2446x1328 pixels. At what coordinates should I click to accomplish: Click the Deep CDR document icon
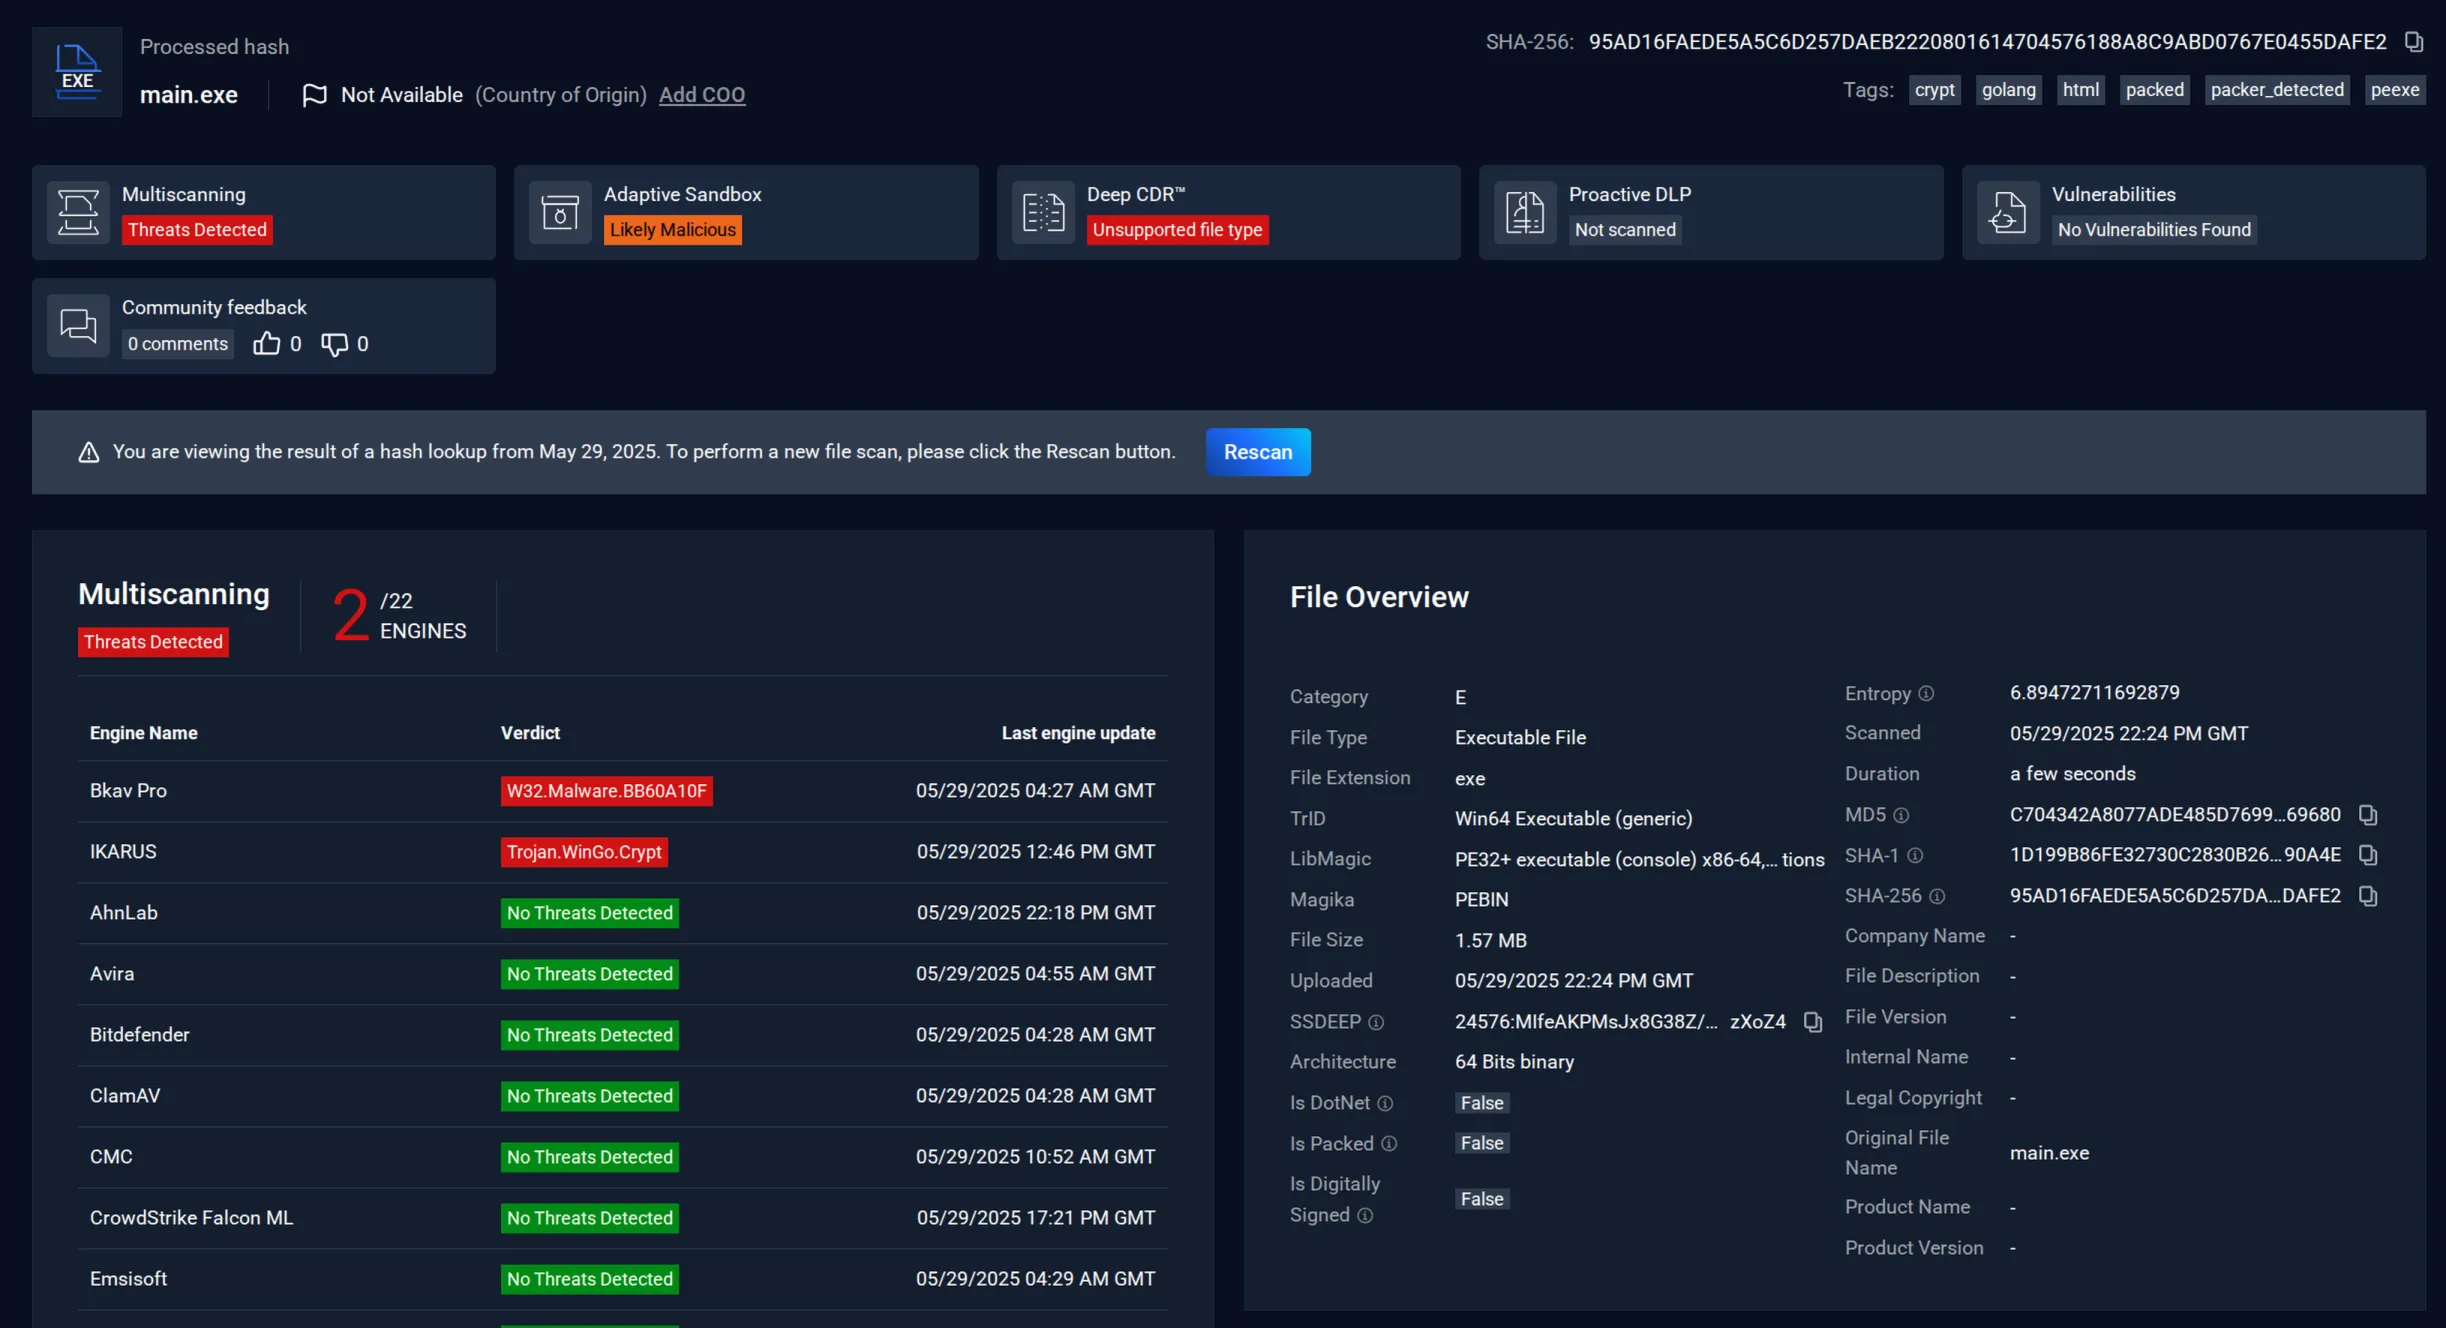[1043, 212]
